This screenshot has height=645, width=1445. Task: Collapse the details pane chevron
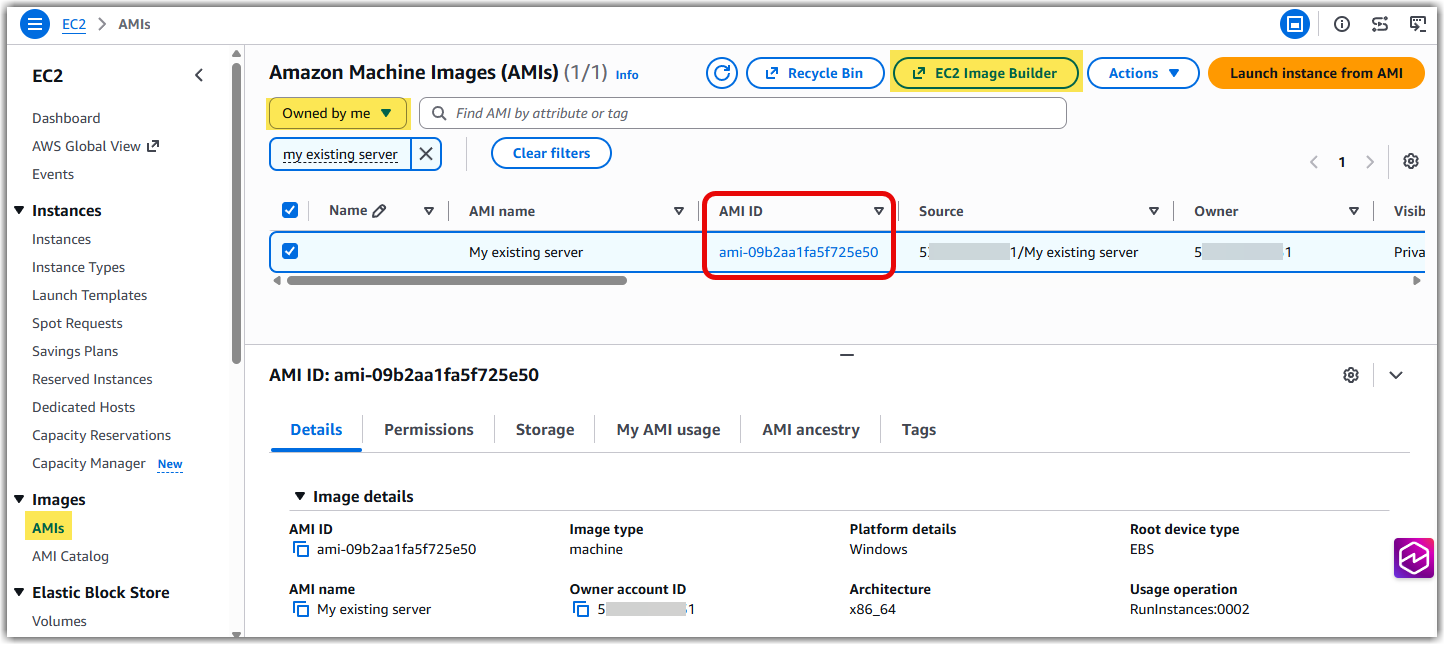pos(1396,375)
